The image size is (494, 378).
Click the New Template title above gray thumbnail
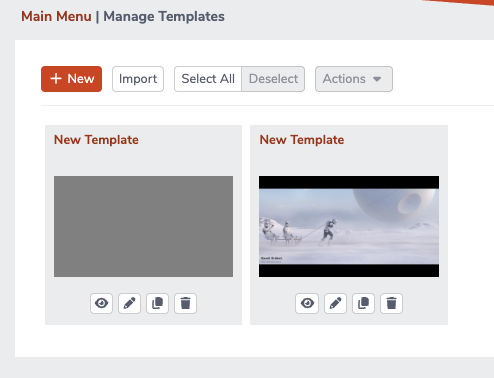(x=96, y=140)
